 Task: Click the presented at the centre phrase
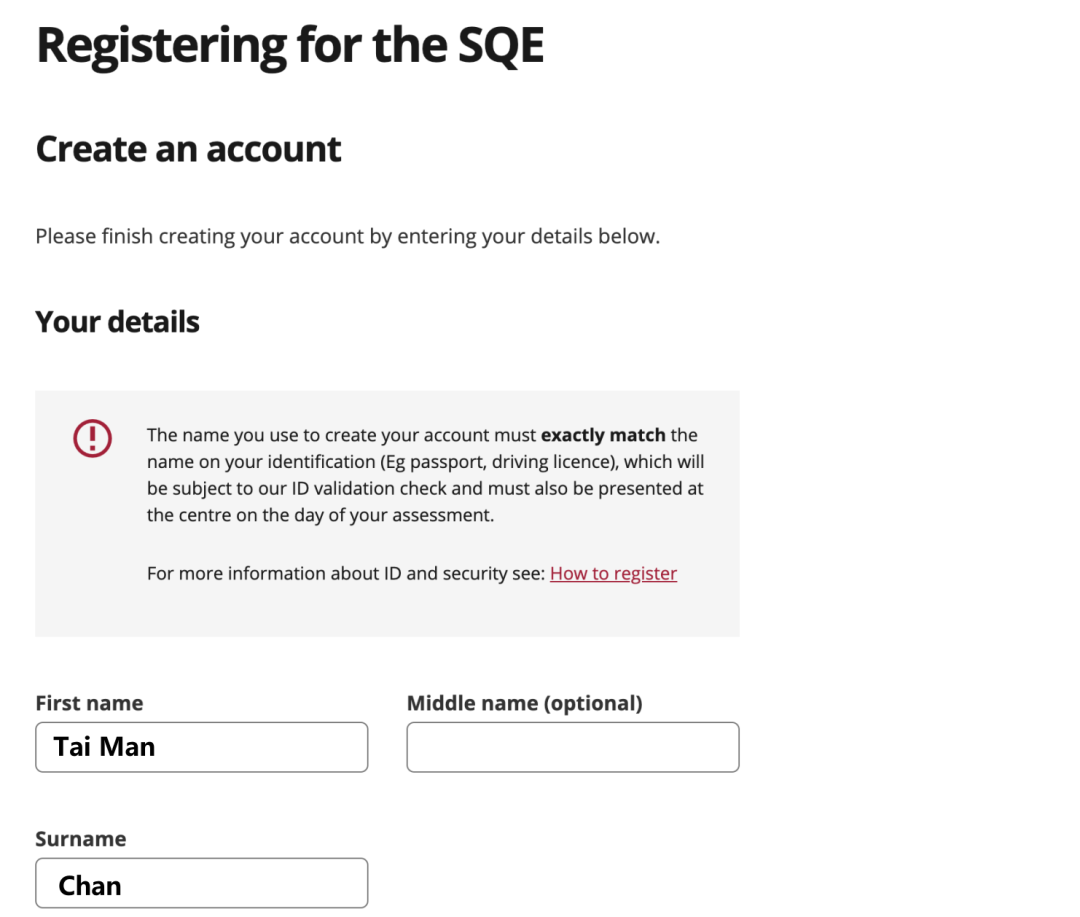coord(640,489)
